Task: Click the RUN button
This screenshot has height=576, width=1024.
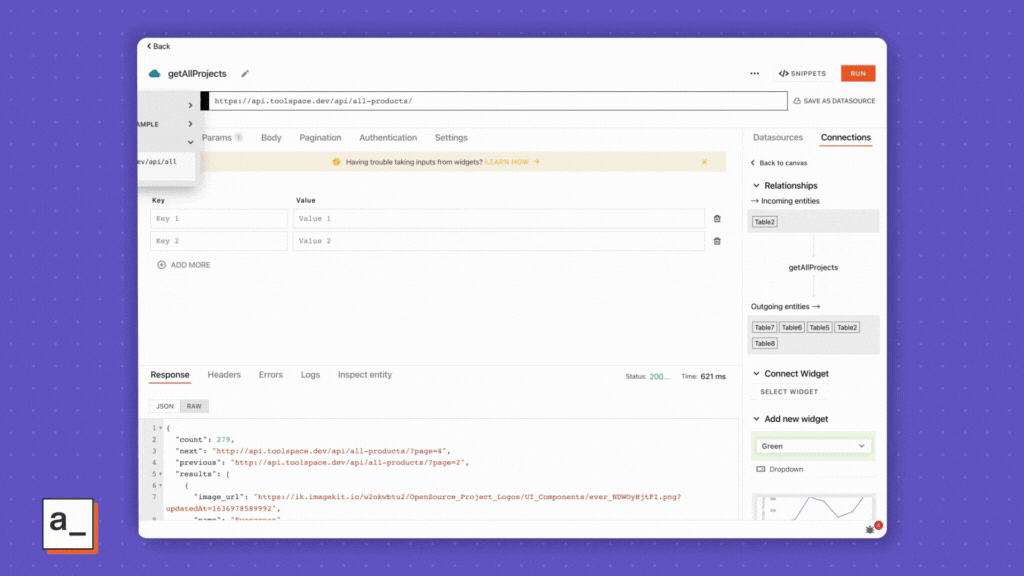Action: (858, 73)
